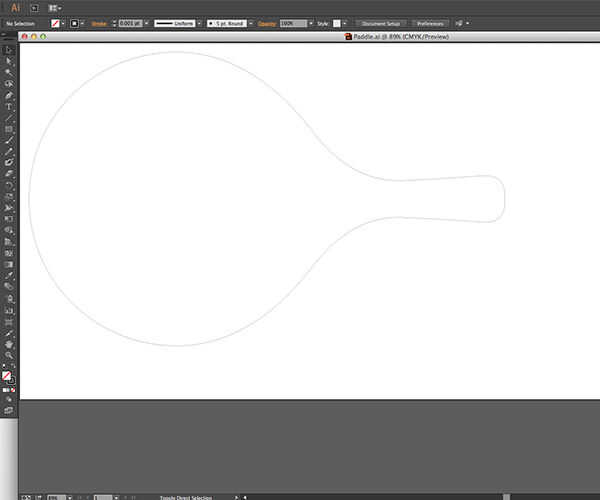Select the Blob Brush tool

coord(8,163)
